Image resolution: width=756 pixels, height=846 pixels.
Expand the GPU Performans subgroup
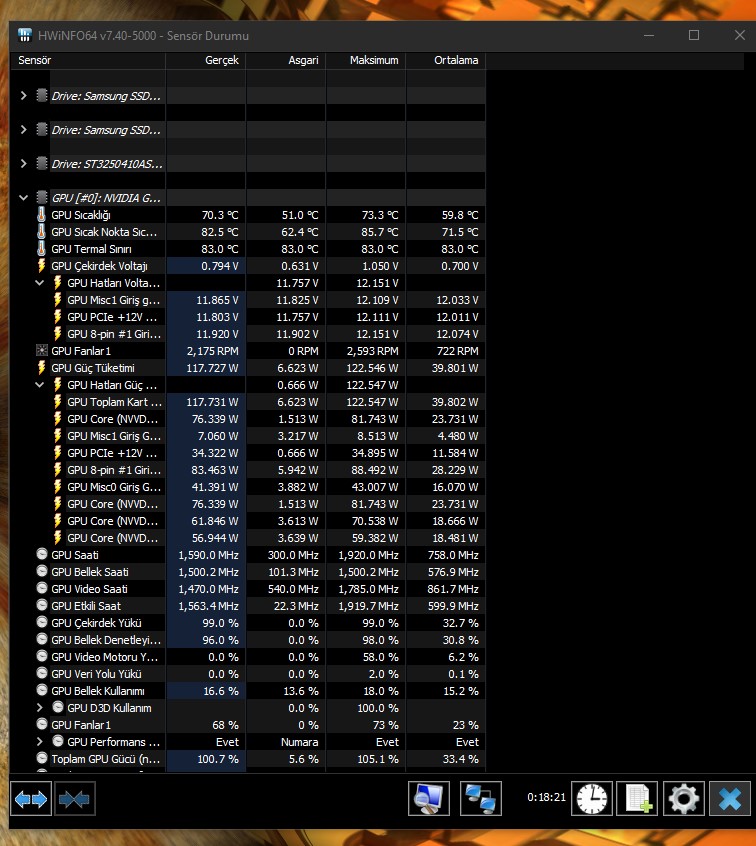click(x=39, y=741)
